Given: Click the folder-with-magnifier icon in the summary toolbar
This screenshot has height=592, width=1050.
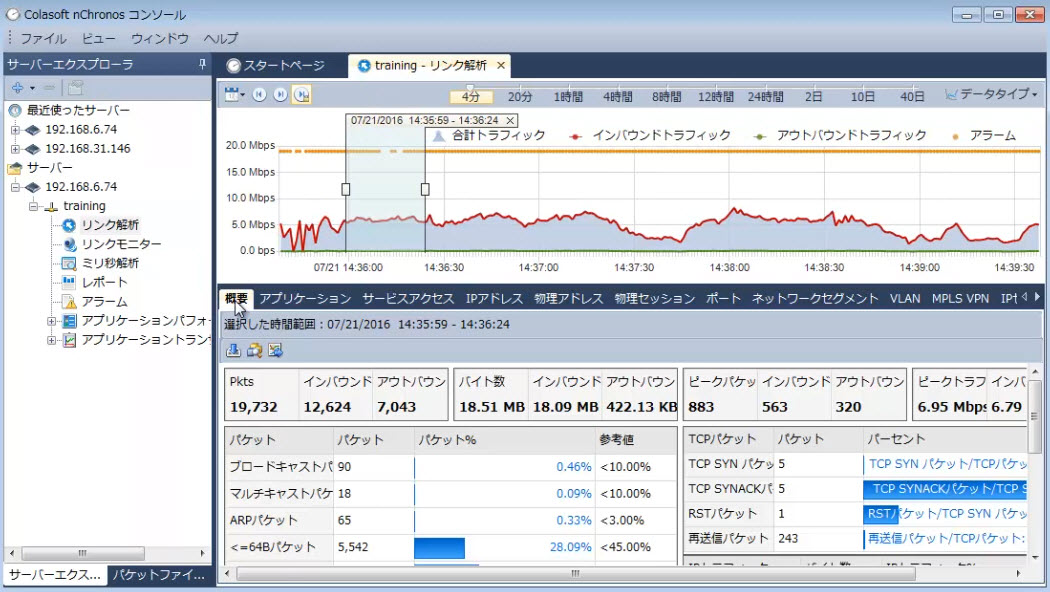Looking at the screenshot, I should [254, 350].
